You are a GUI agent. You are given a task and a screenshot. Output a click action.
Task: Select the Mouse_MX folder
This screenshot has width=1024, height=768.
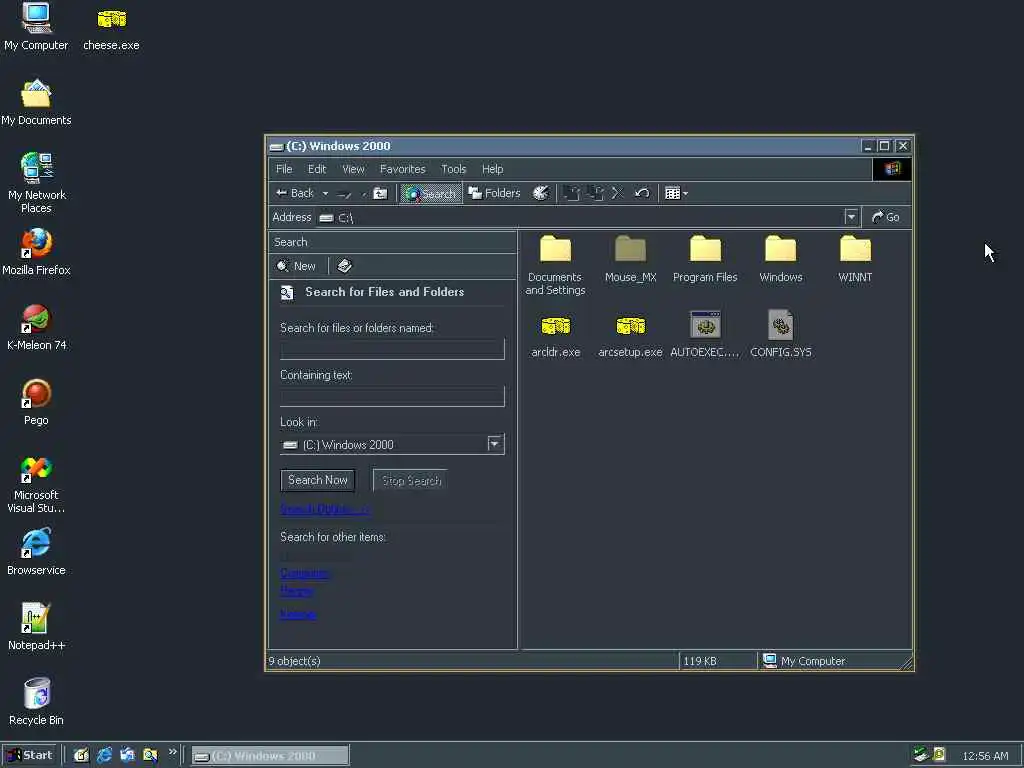630,259
